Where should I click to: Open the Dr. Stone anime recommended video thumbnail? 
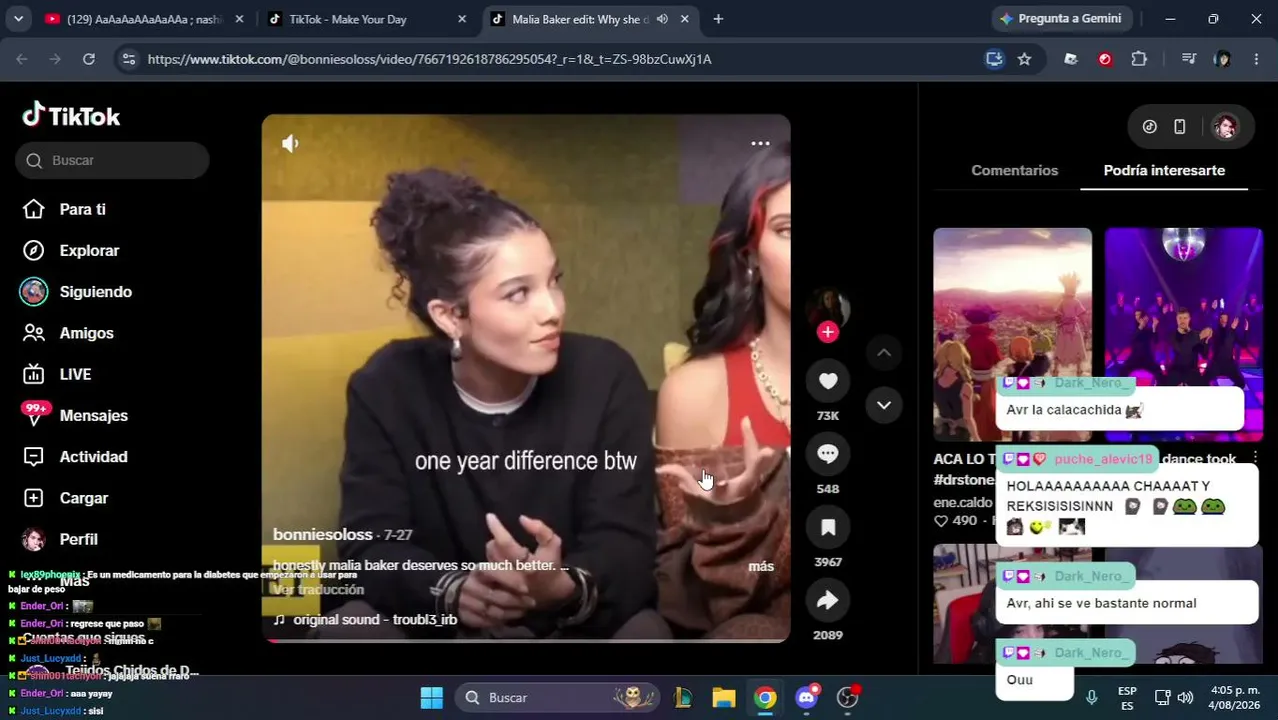click(1012, 333)
